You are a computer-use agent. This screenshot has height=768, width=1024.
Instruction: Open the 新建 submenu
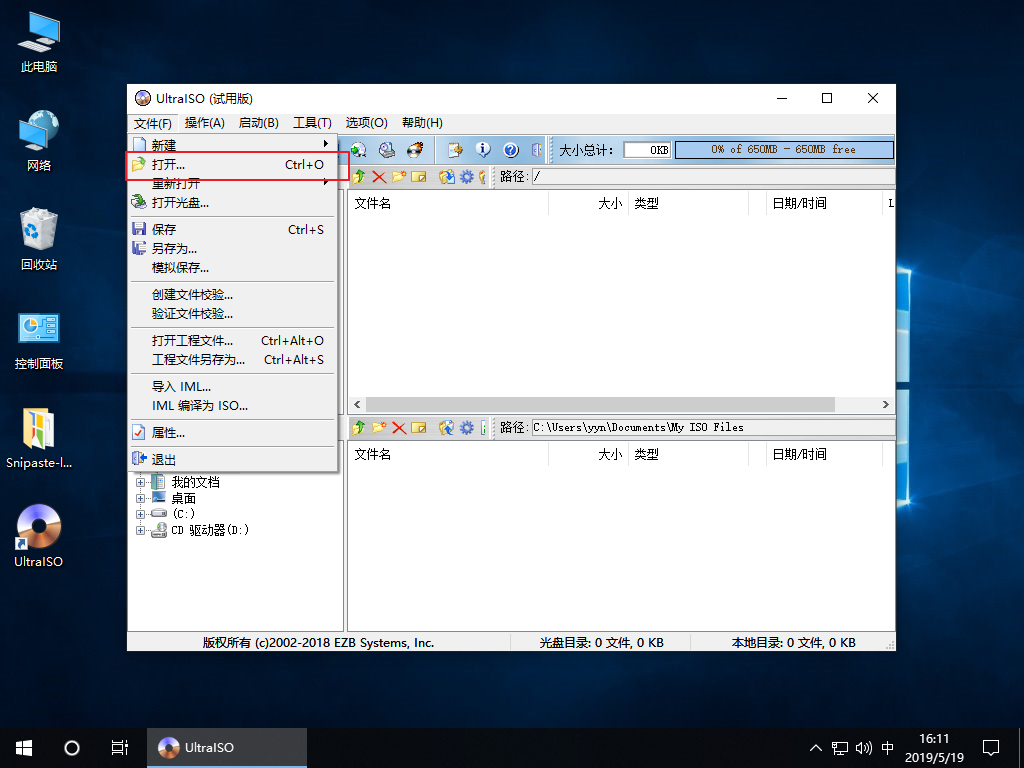point(232,145)
